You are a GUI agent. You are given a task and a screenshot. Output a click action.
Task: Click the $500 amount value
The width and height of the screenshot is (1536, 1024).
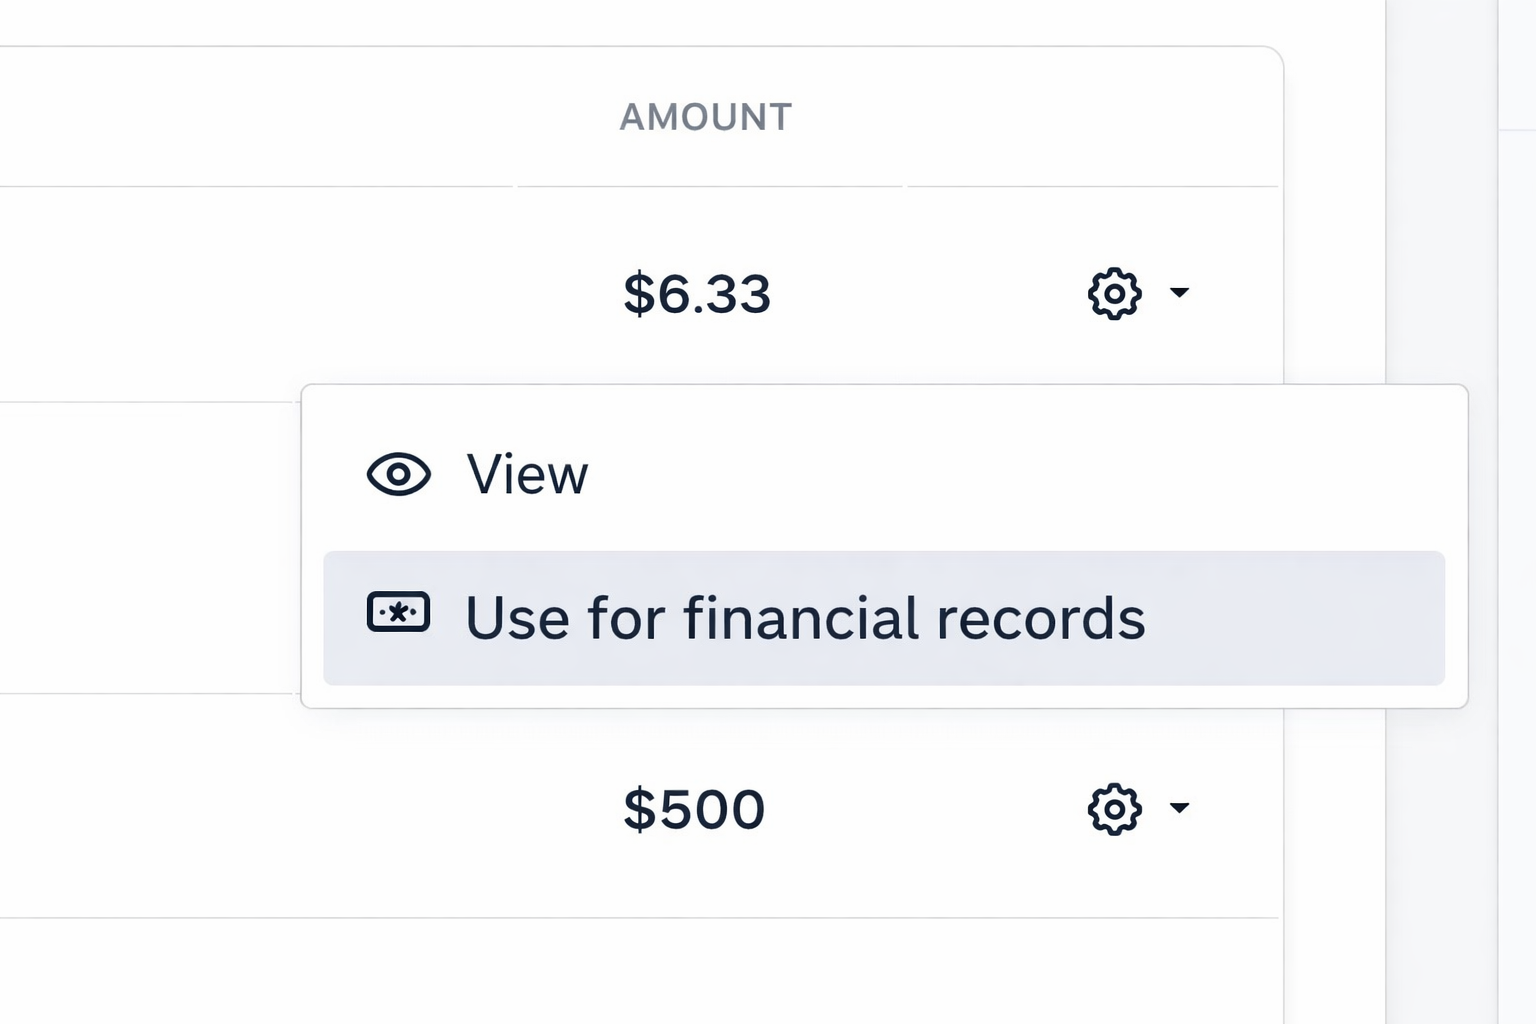click(x=694, y=809)
